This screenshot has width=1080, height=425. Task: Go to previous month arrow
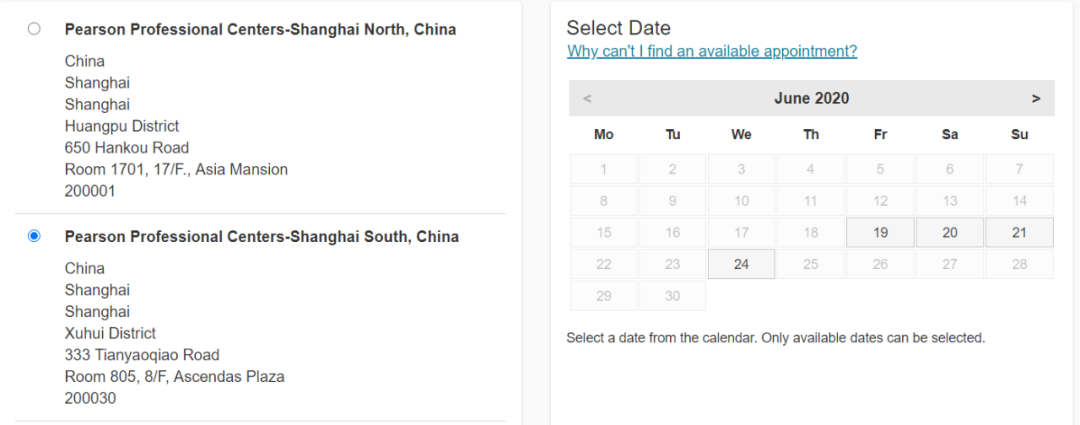point(587,98)
